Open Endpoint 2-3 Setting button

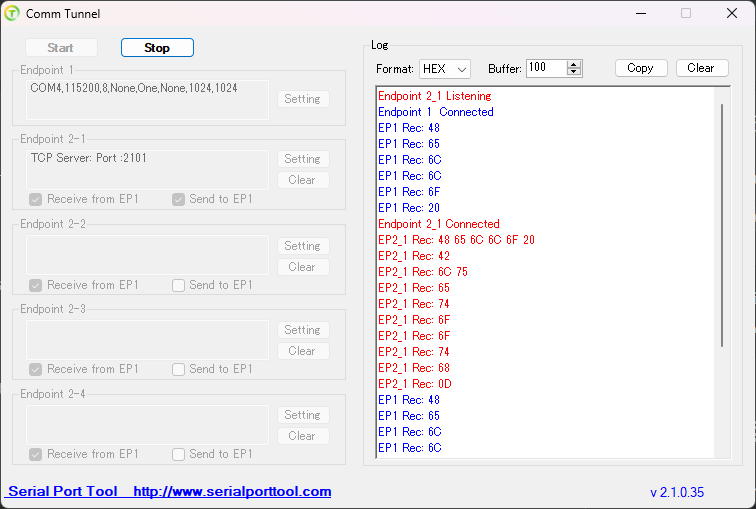(303, 330)
